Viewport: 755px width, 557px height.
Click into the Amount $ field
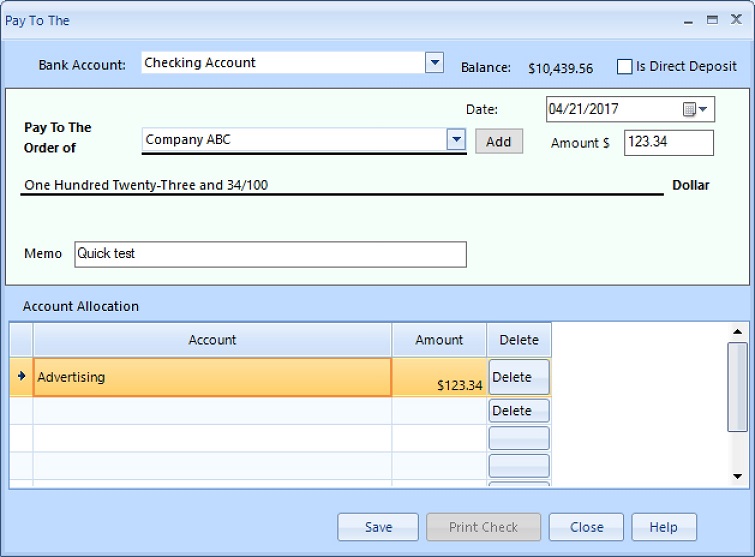coord(668,143)
